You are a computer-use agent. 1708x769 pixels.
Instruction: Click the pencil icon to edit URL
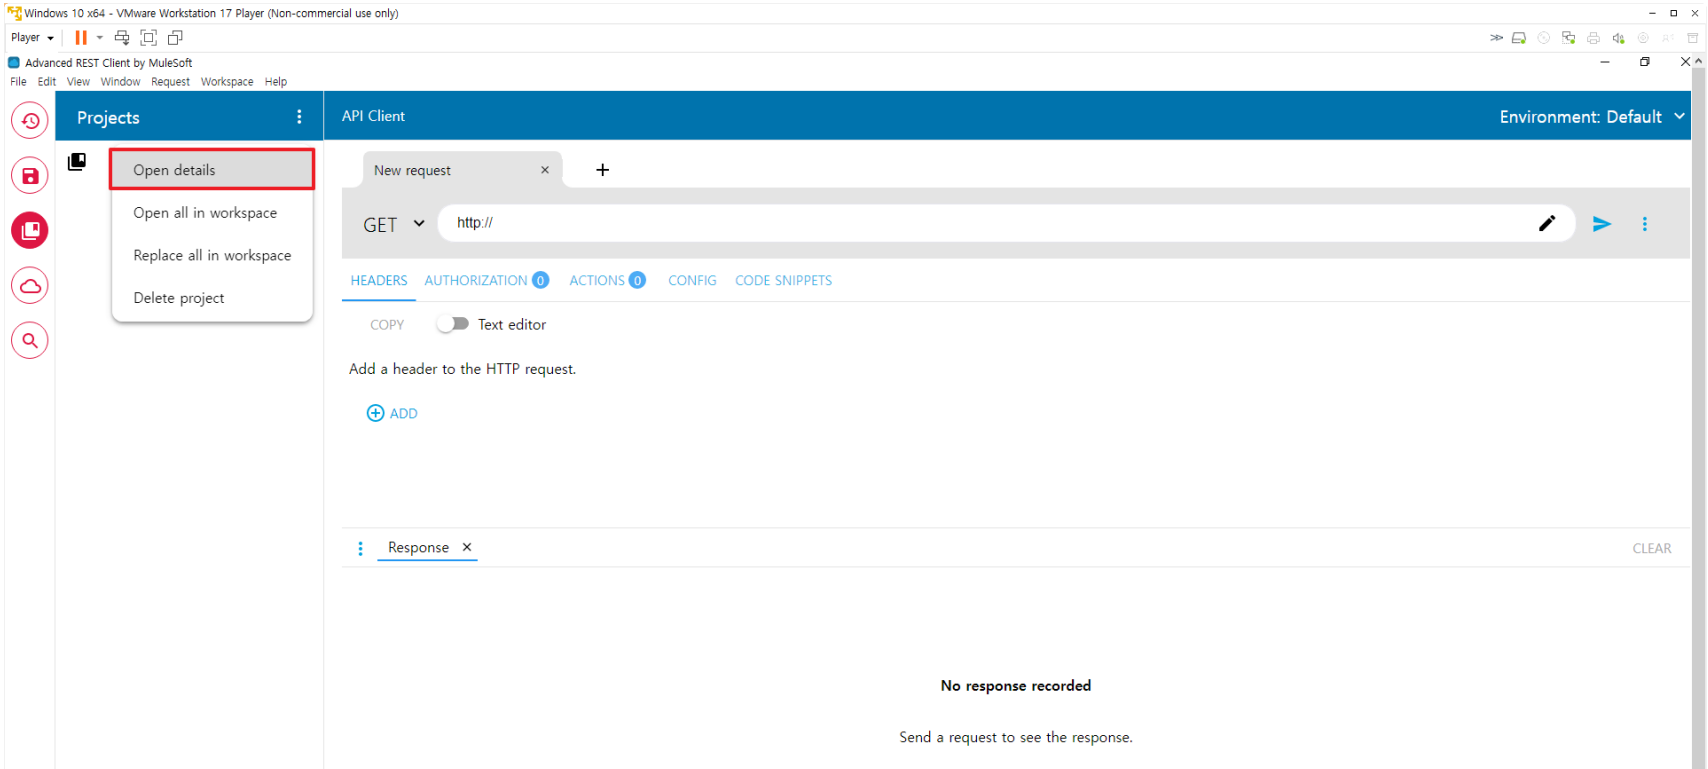(x=1547, y=223)
